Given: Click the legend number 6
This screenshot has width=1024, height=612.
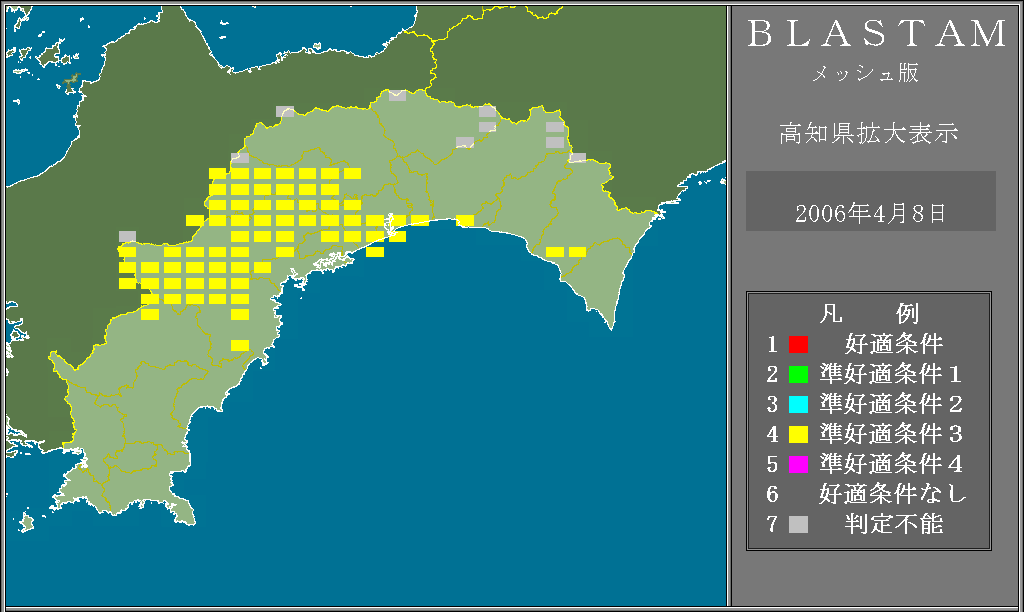Looking at the screenshot, I should coord(773,494).
